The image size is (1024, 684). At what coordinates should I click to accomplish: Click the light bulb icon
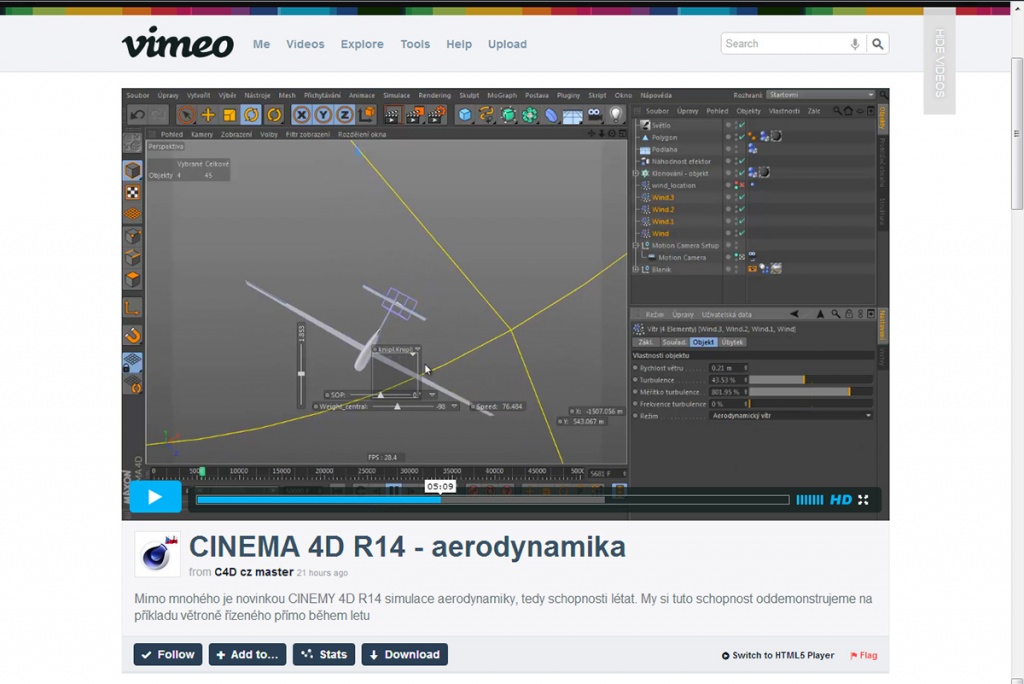coord(615,115)
